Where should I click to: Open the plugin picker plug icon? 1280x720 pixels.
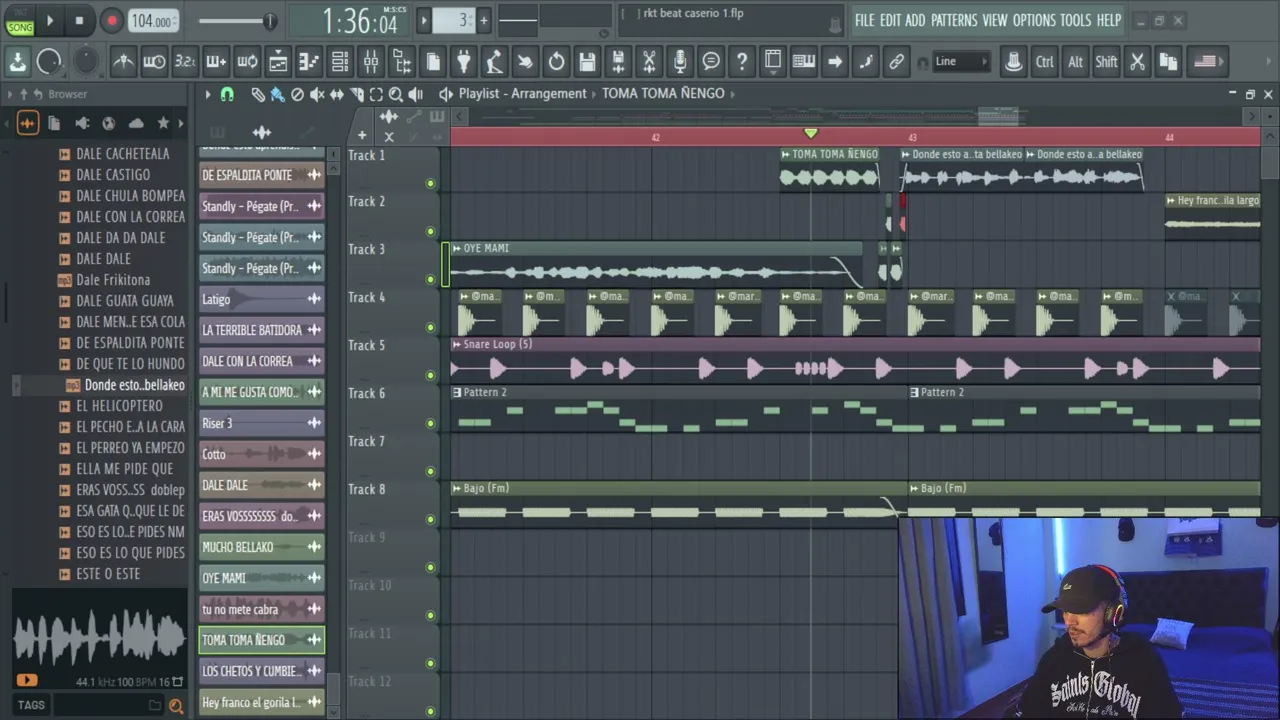(x=464, y=62)
